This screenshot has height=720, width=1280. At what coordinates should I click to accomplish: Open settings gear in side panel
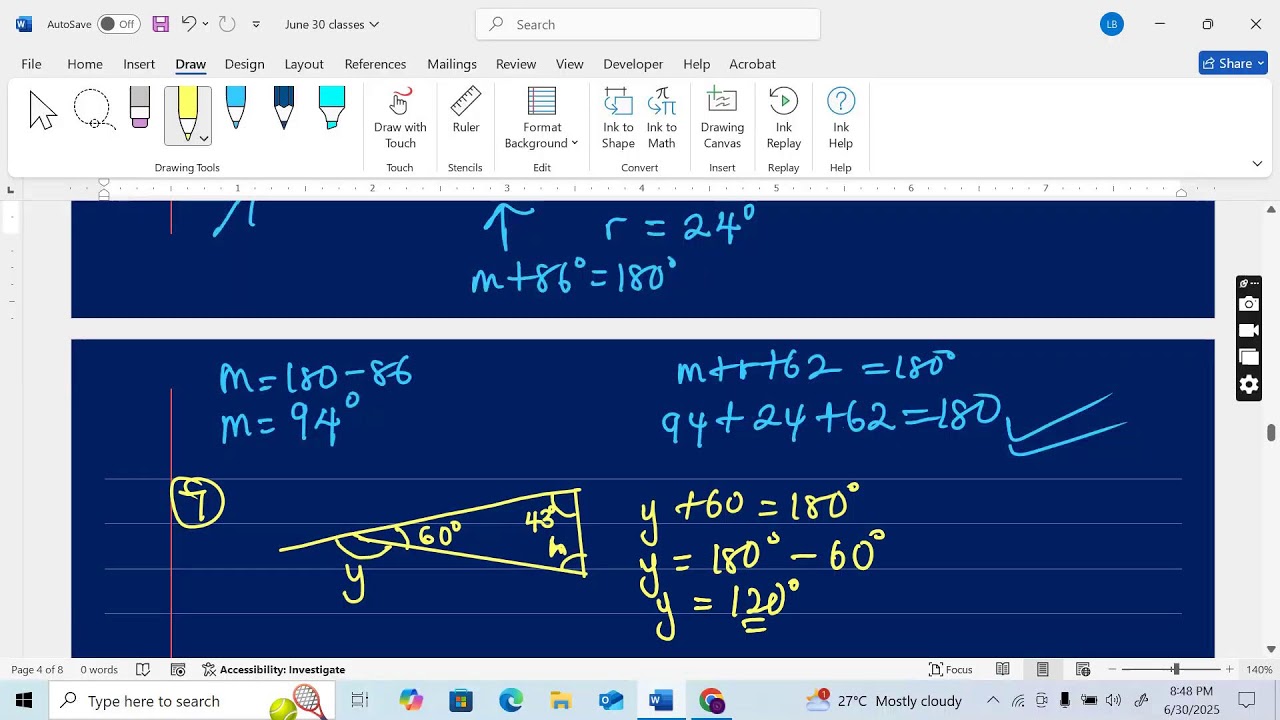(1249, 384)
